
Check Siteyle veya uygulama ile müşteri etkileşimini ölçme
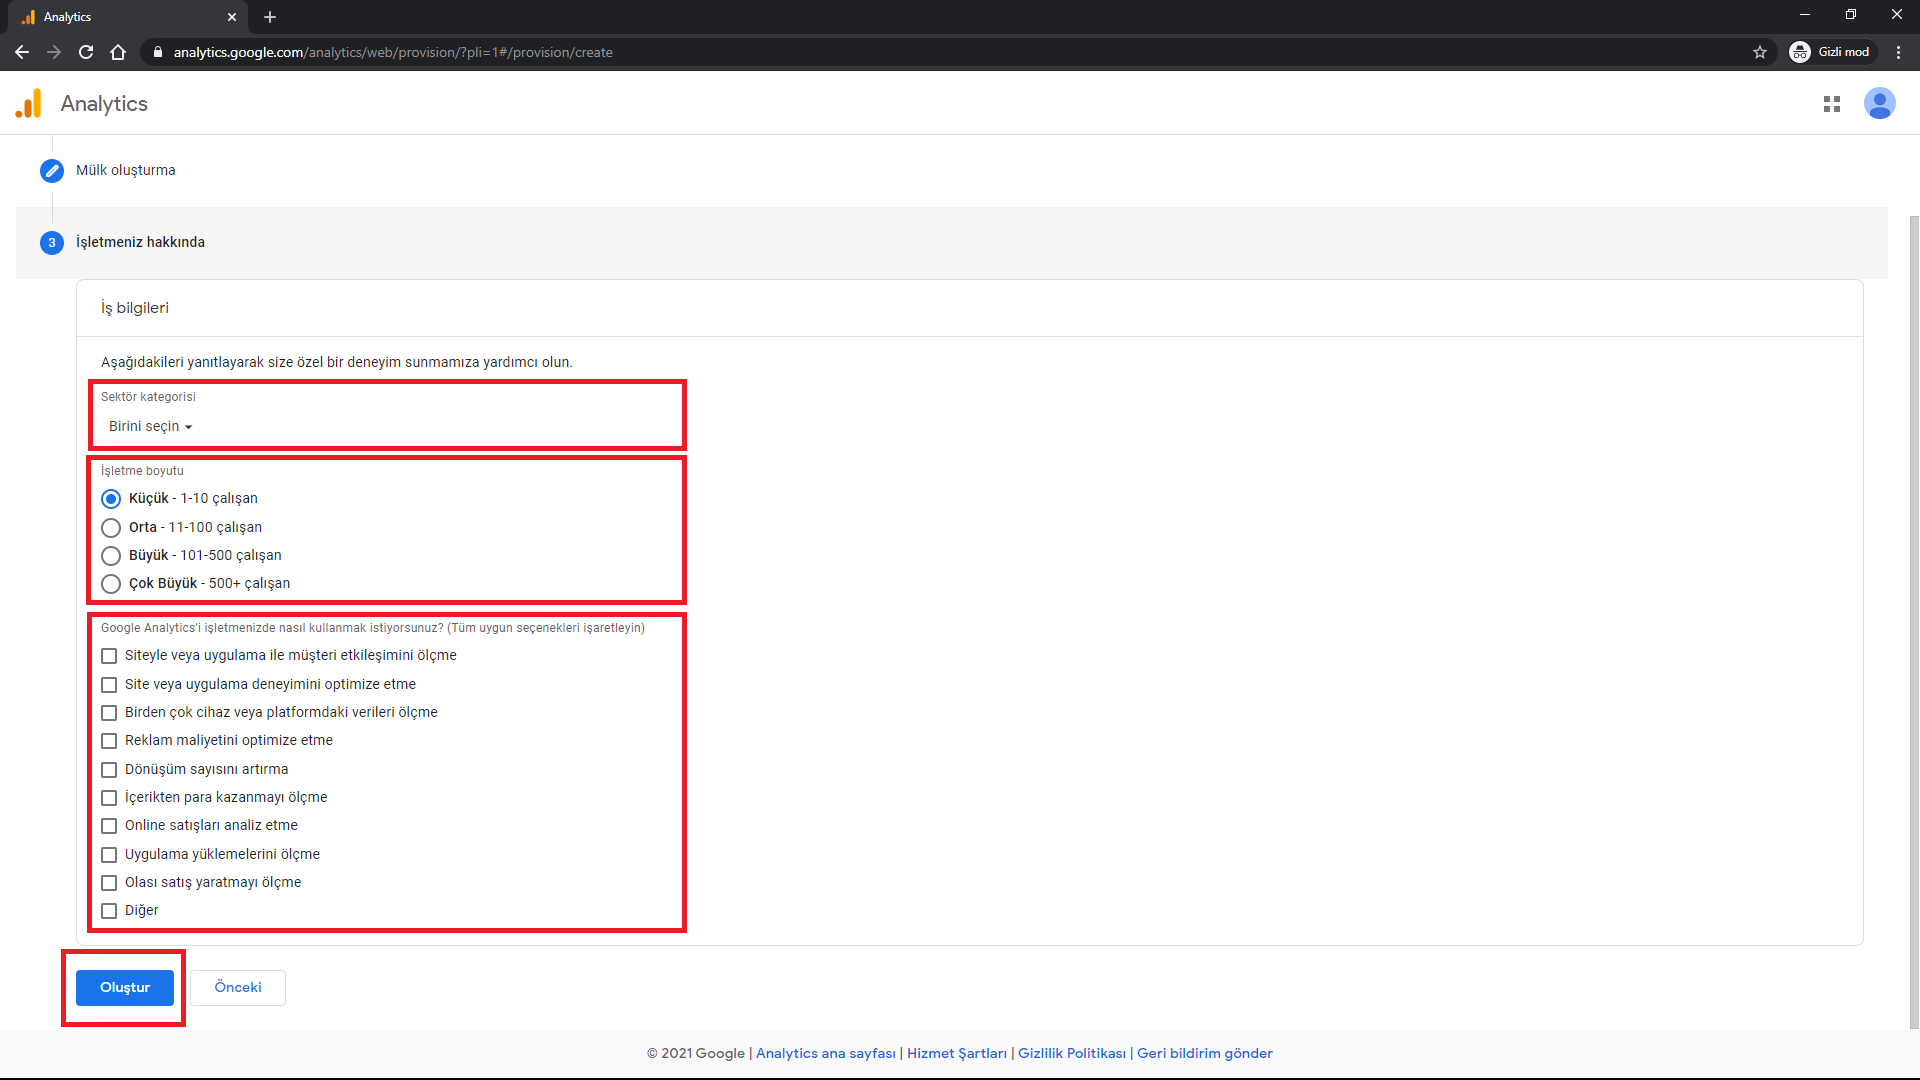pyautogui.click(x=109, y=656)
